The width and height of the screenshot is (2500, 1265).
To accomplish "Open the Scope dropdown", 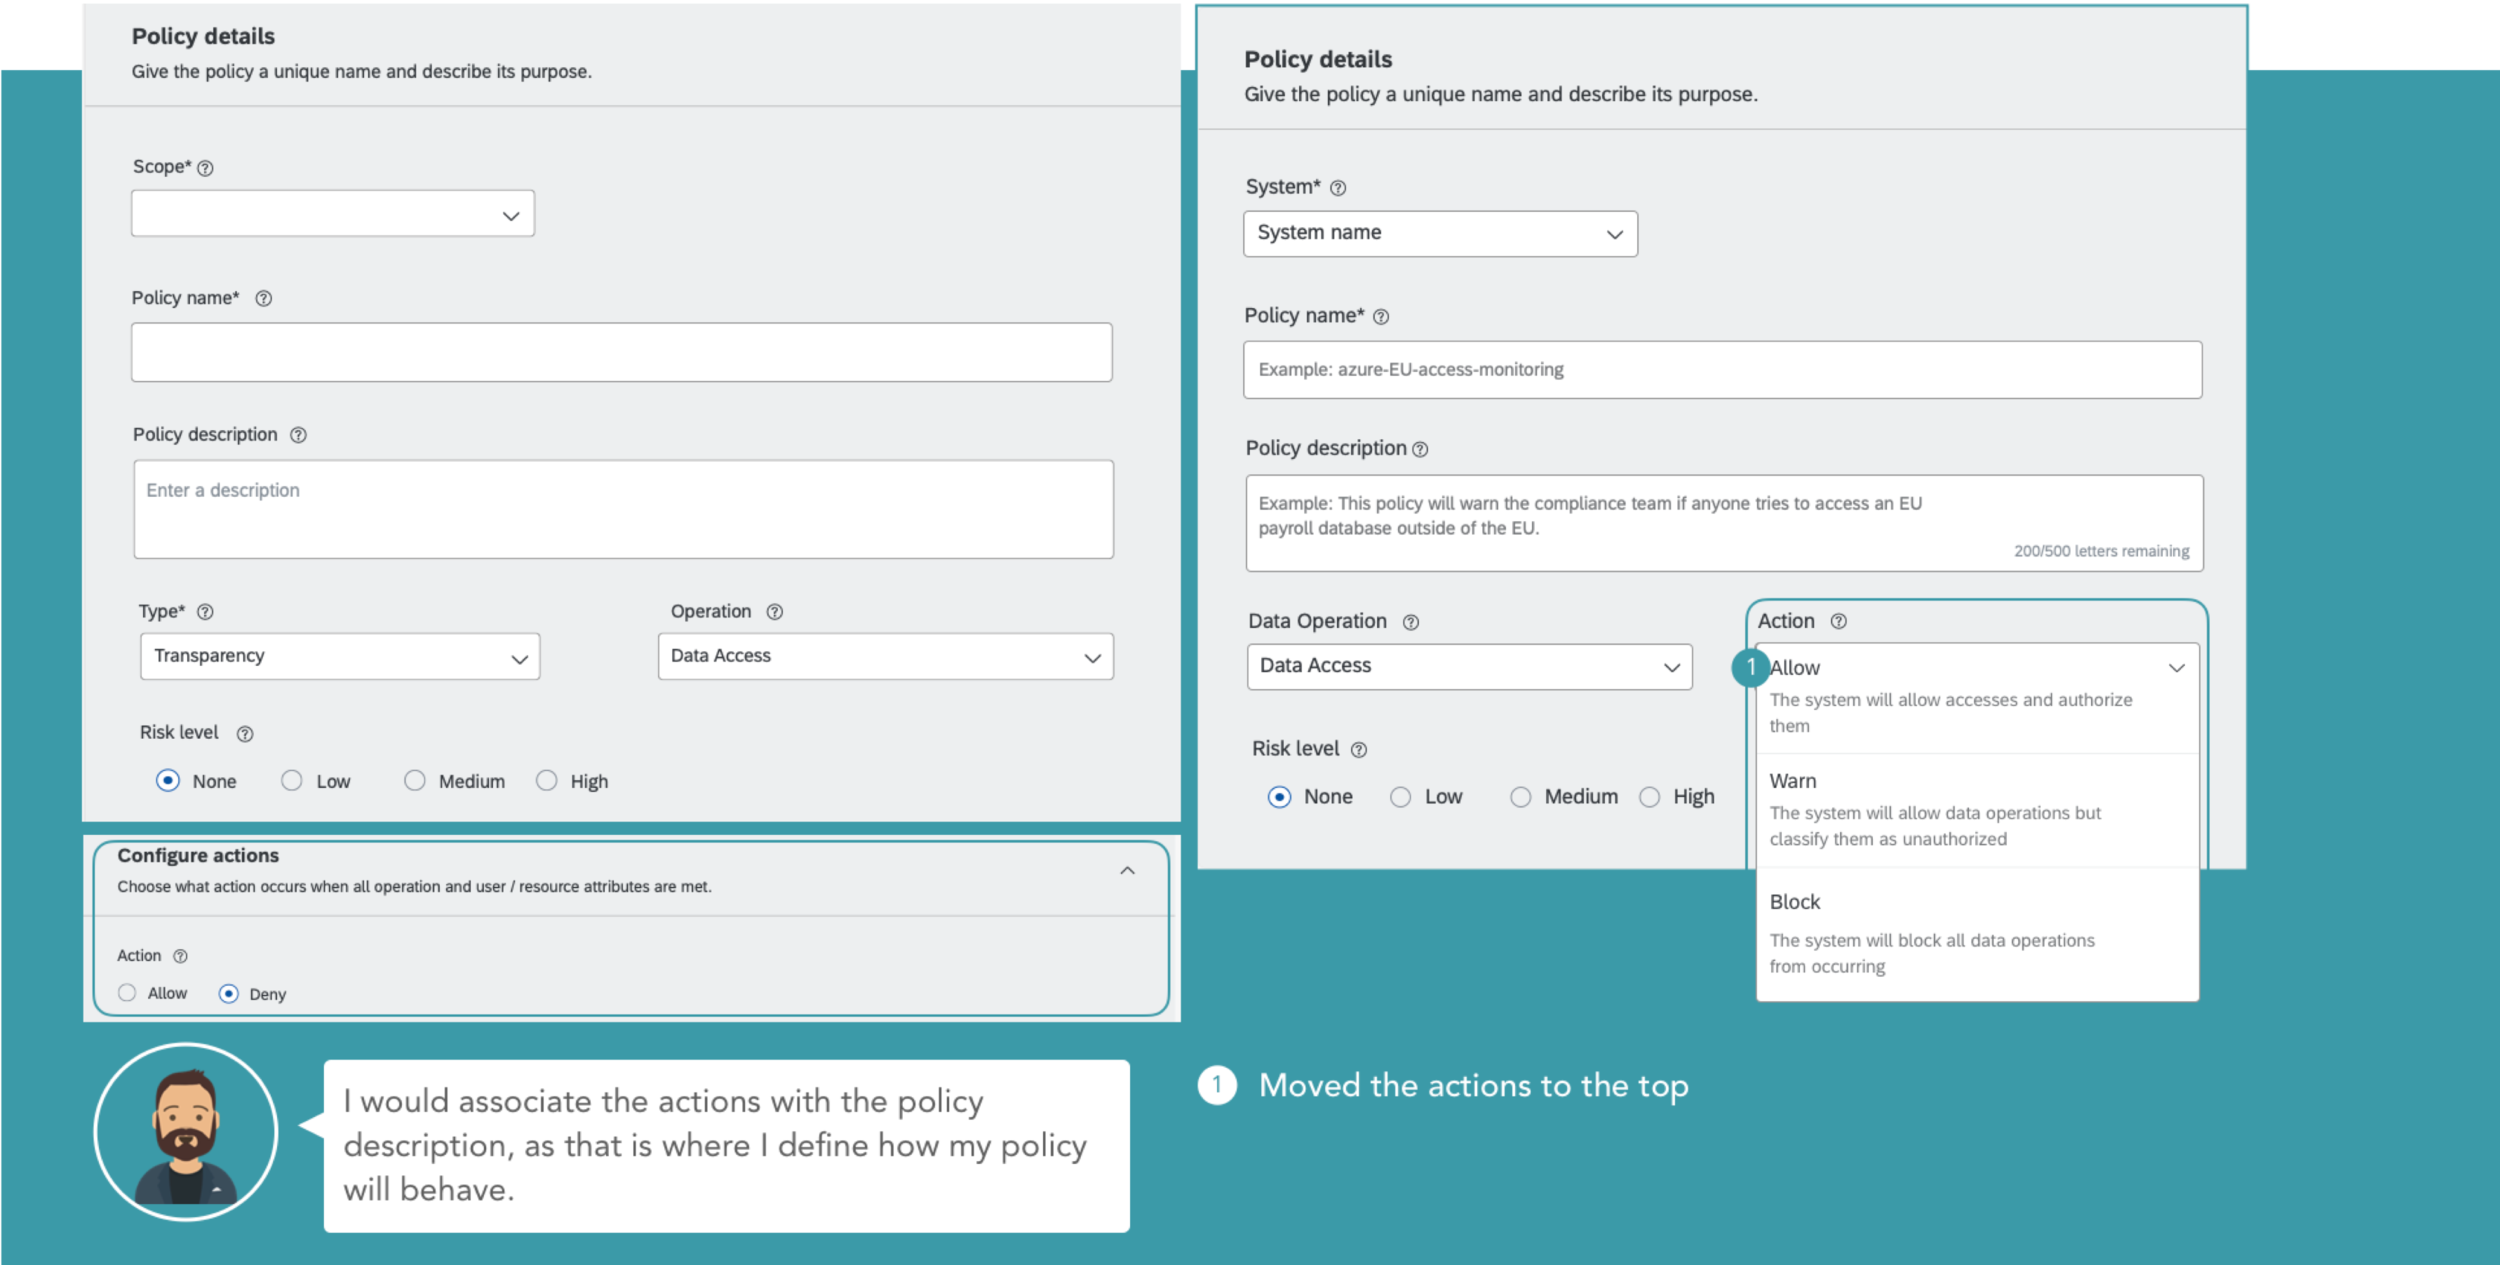I will pyautogui.click(x=333, y=214).
